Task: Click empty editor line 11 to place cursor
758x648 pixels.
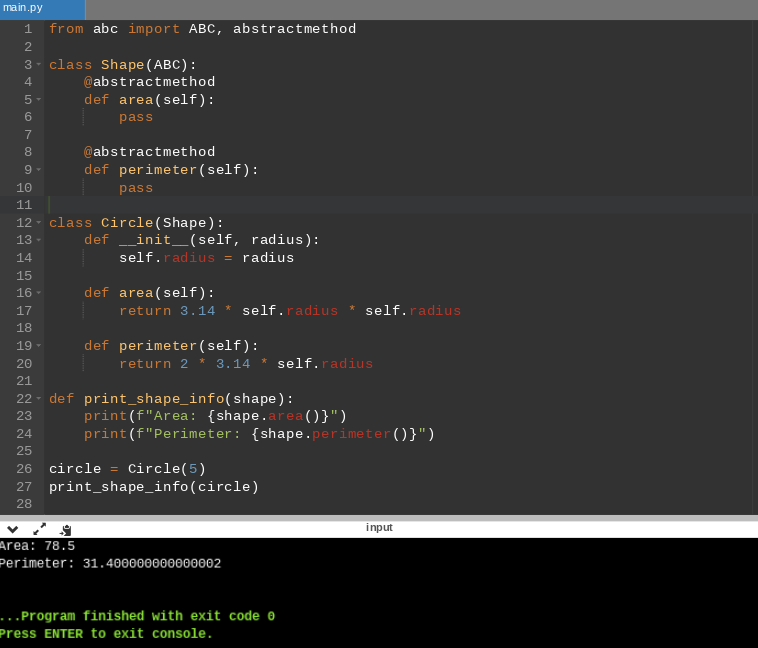Action: (x=401, y=205)
